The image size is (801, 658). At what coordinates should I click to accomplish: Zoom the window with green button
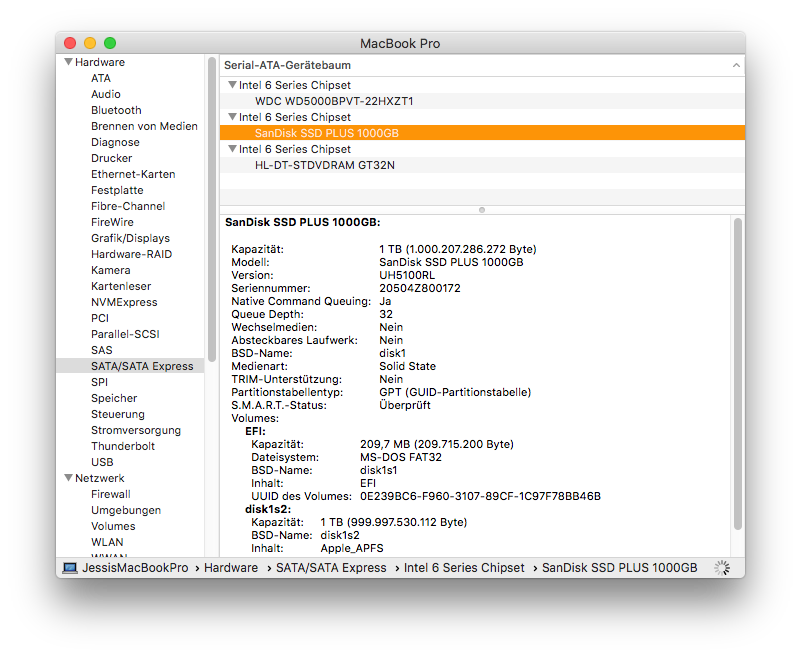(x=110, y=43)
